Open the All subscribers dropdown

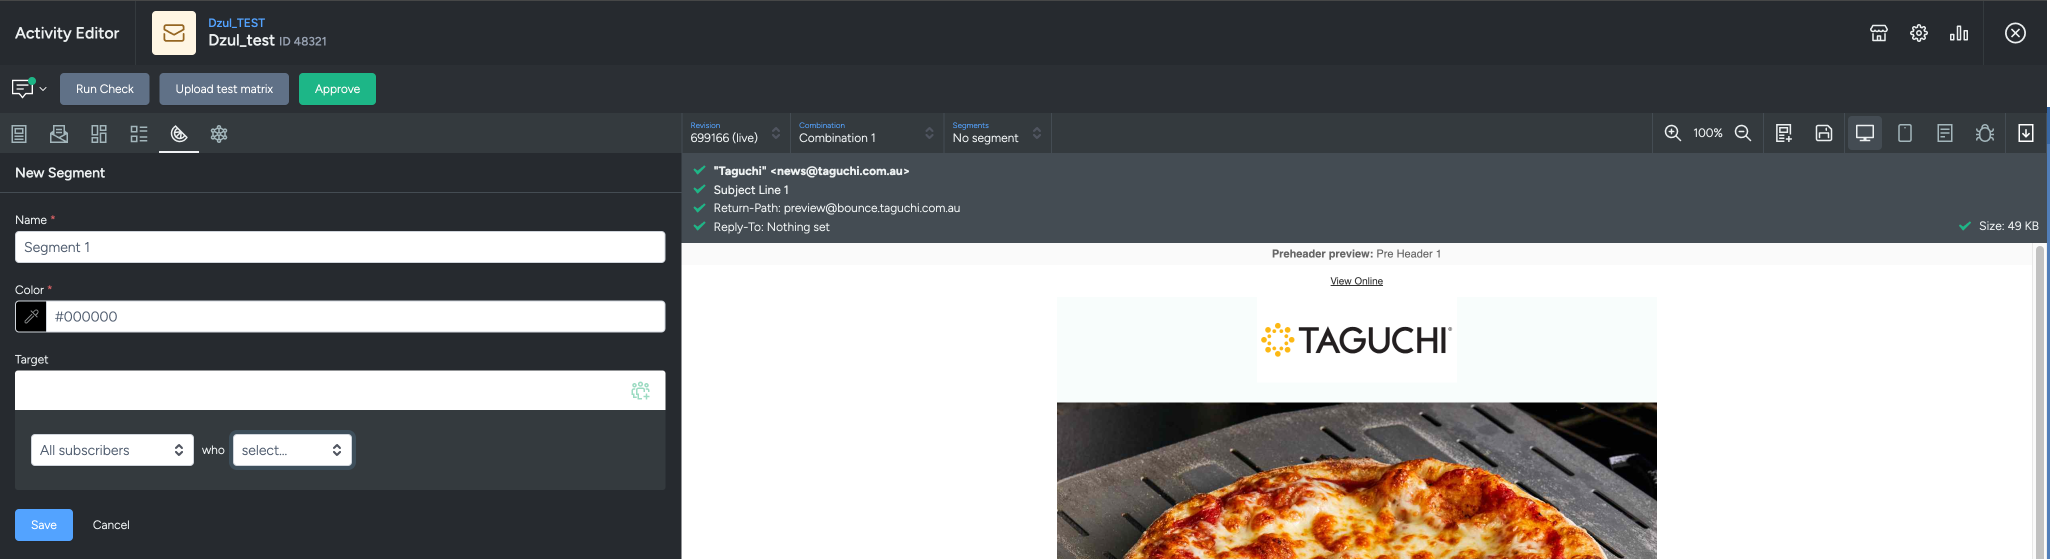tap(112, 450)
